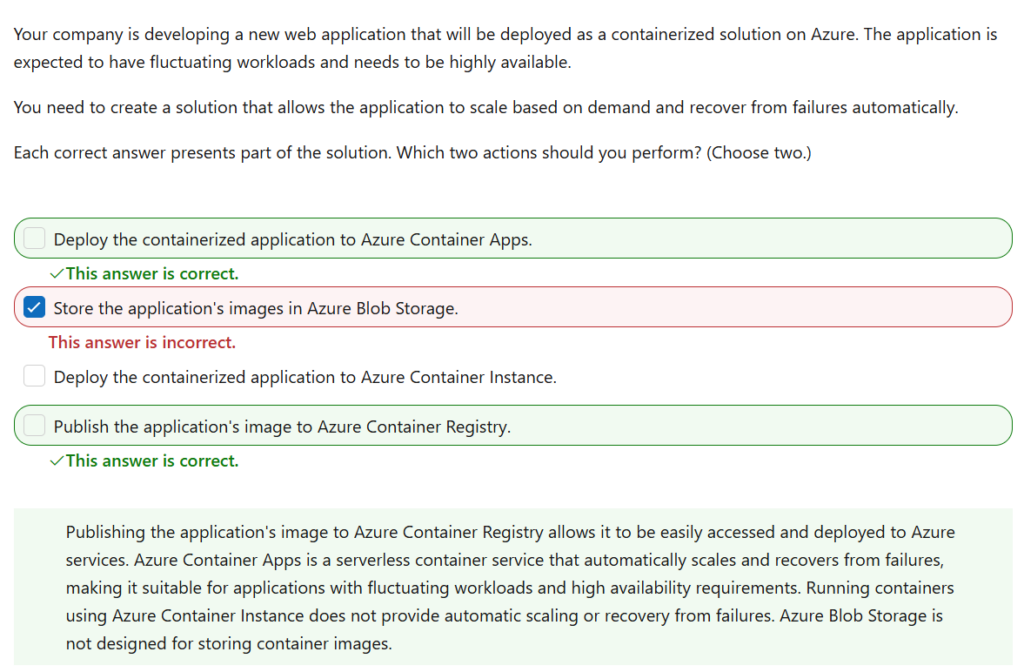Click the 'This answer is incorrect.' message
This screenshot has width=1024, height=672.
(142, 342)
